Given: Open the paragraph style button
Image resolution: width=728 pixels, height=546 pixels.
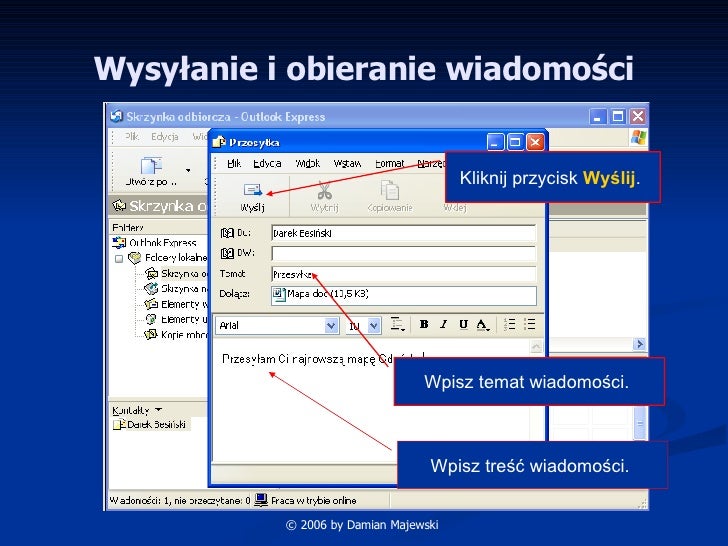Looking at the screenshot, I should (397, 324).
